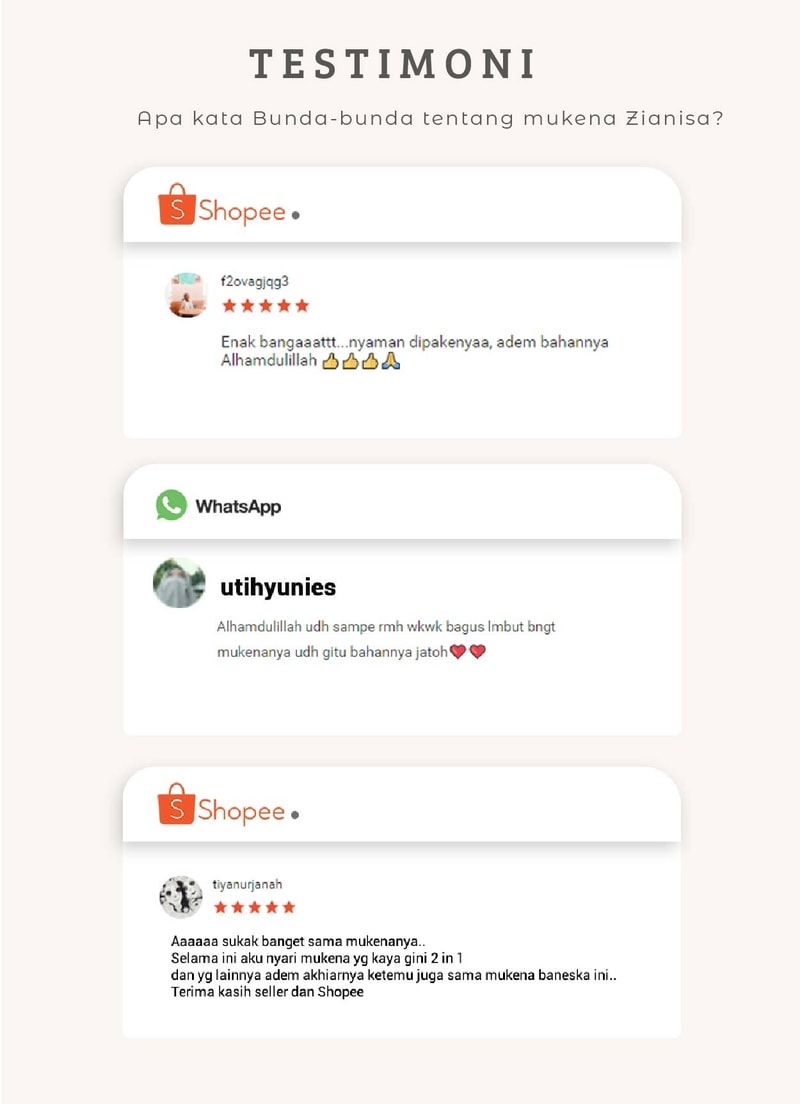Screen dimensions: 800x1104
Task: Click five-star rating under tiyanurjanah
Action: (x=254, y=907)
